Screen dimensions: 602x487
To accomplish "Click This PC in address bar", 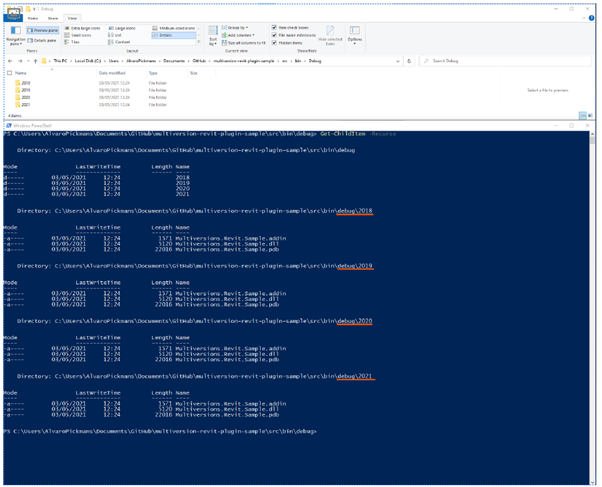I will [x=60, y=61].
